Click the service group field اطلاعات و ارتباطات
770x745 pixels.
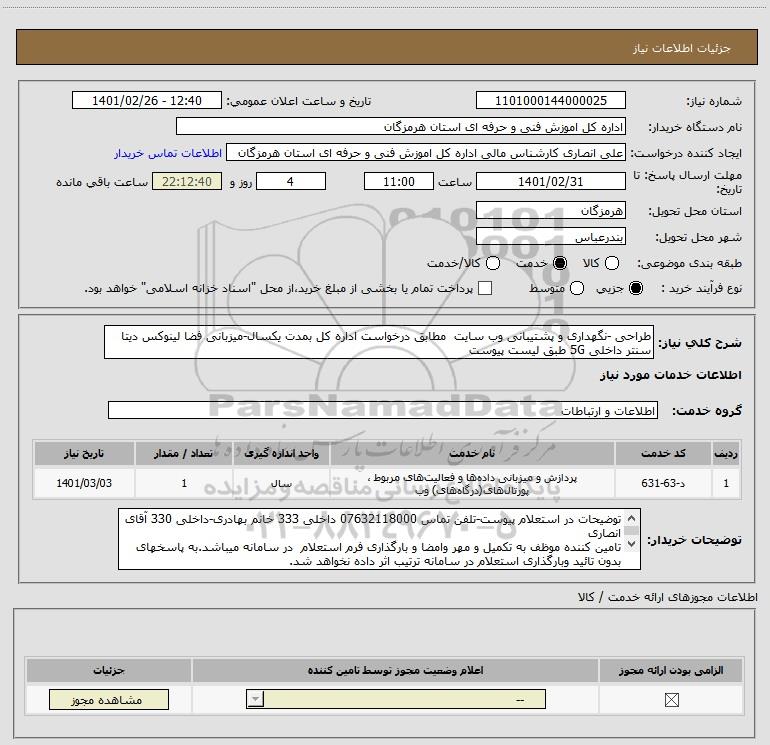coord(383,411)
